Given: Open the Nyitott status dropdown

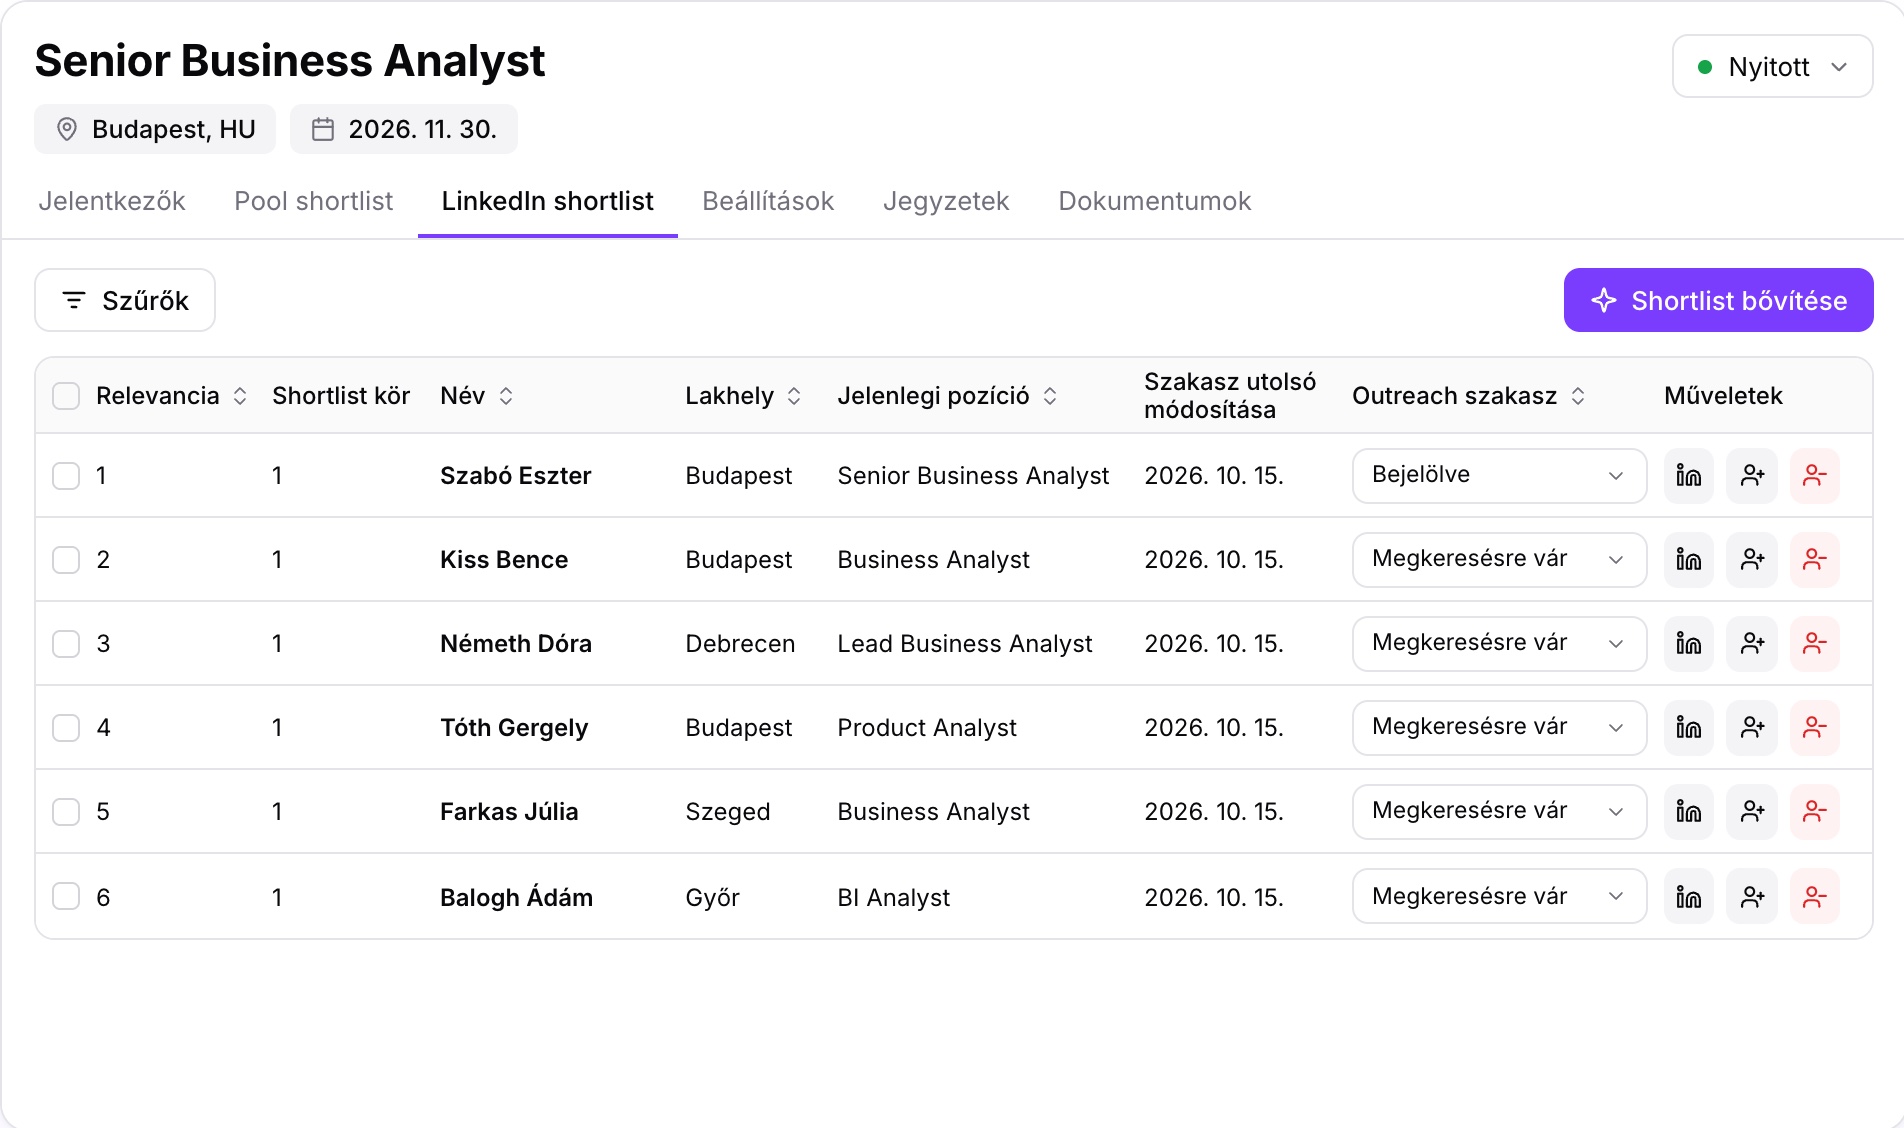Looking at the screenshot, I should click(x=1772, y=67).
